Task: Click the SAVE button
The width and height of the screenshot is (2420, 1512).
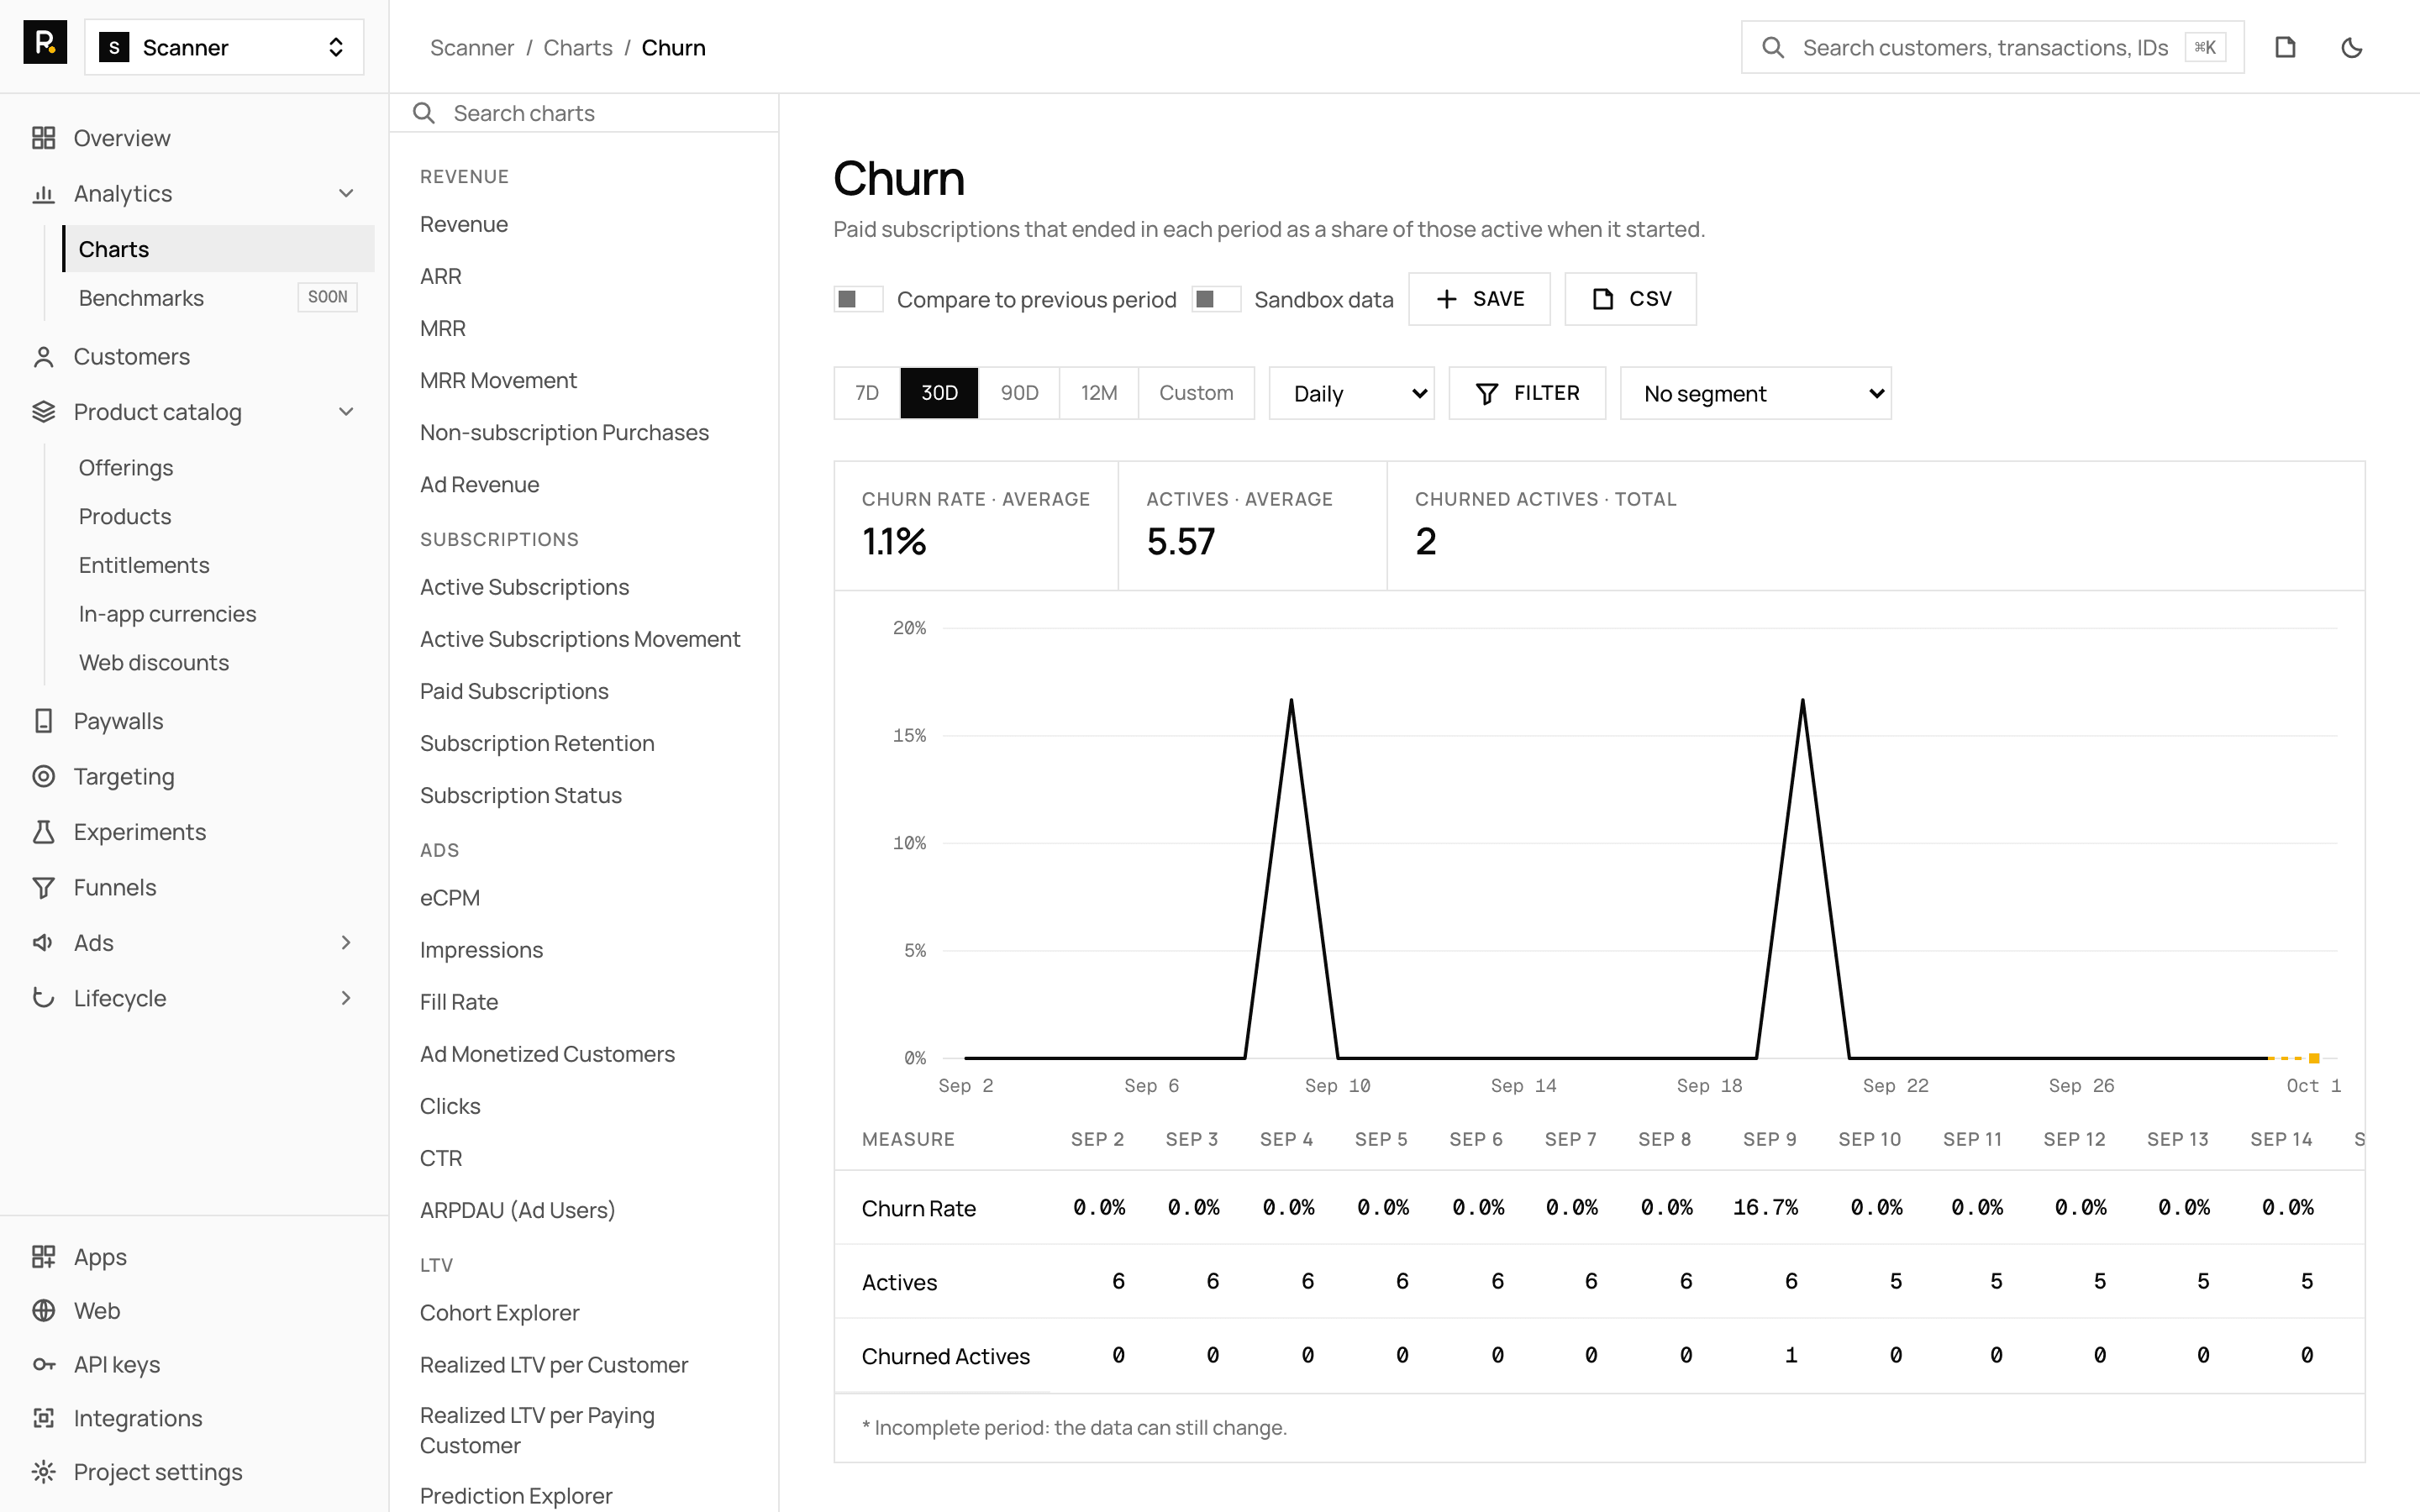Action: pos(1479,299)
